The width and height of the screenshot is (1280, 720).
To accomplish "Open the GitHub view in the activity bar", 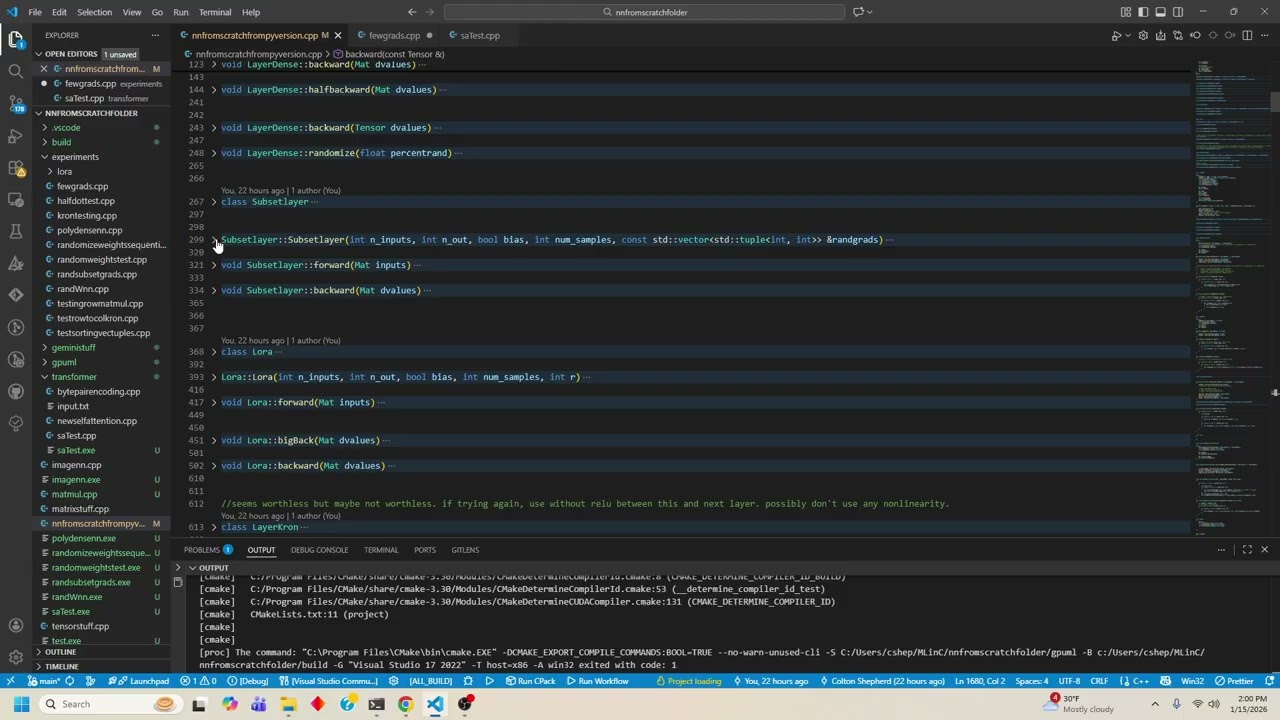I will coord(16,391).
